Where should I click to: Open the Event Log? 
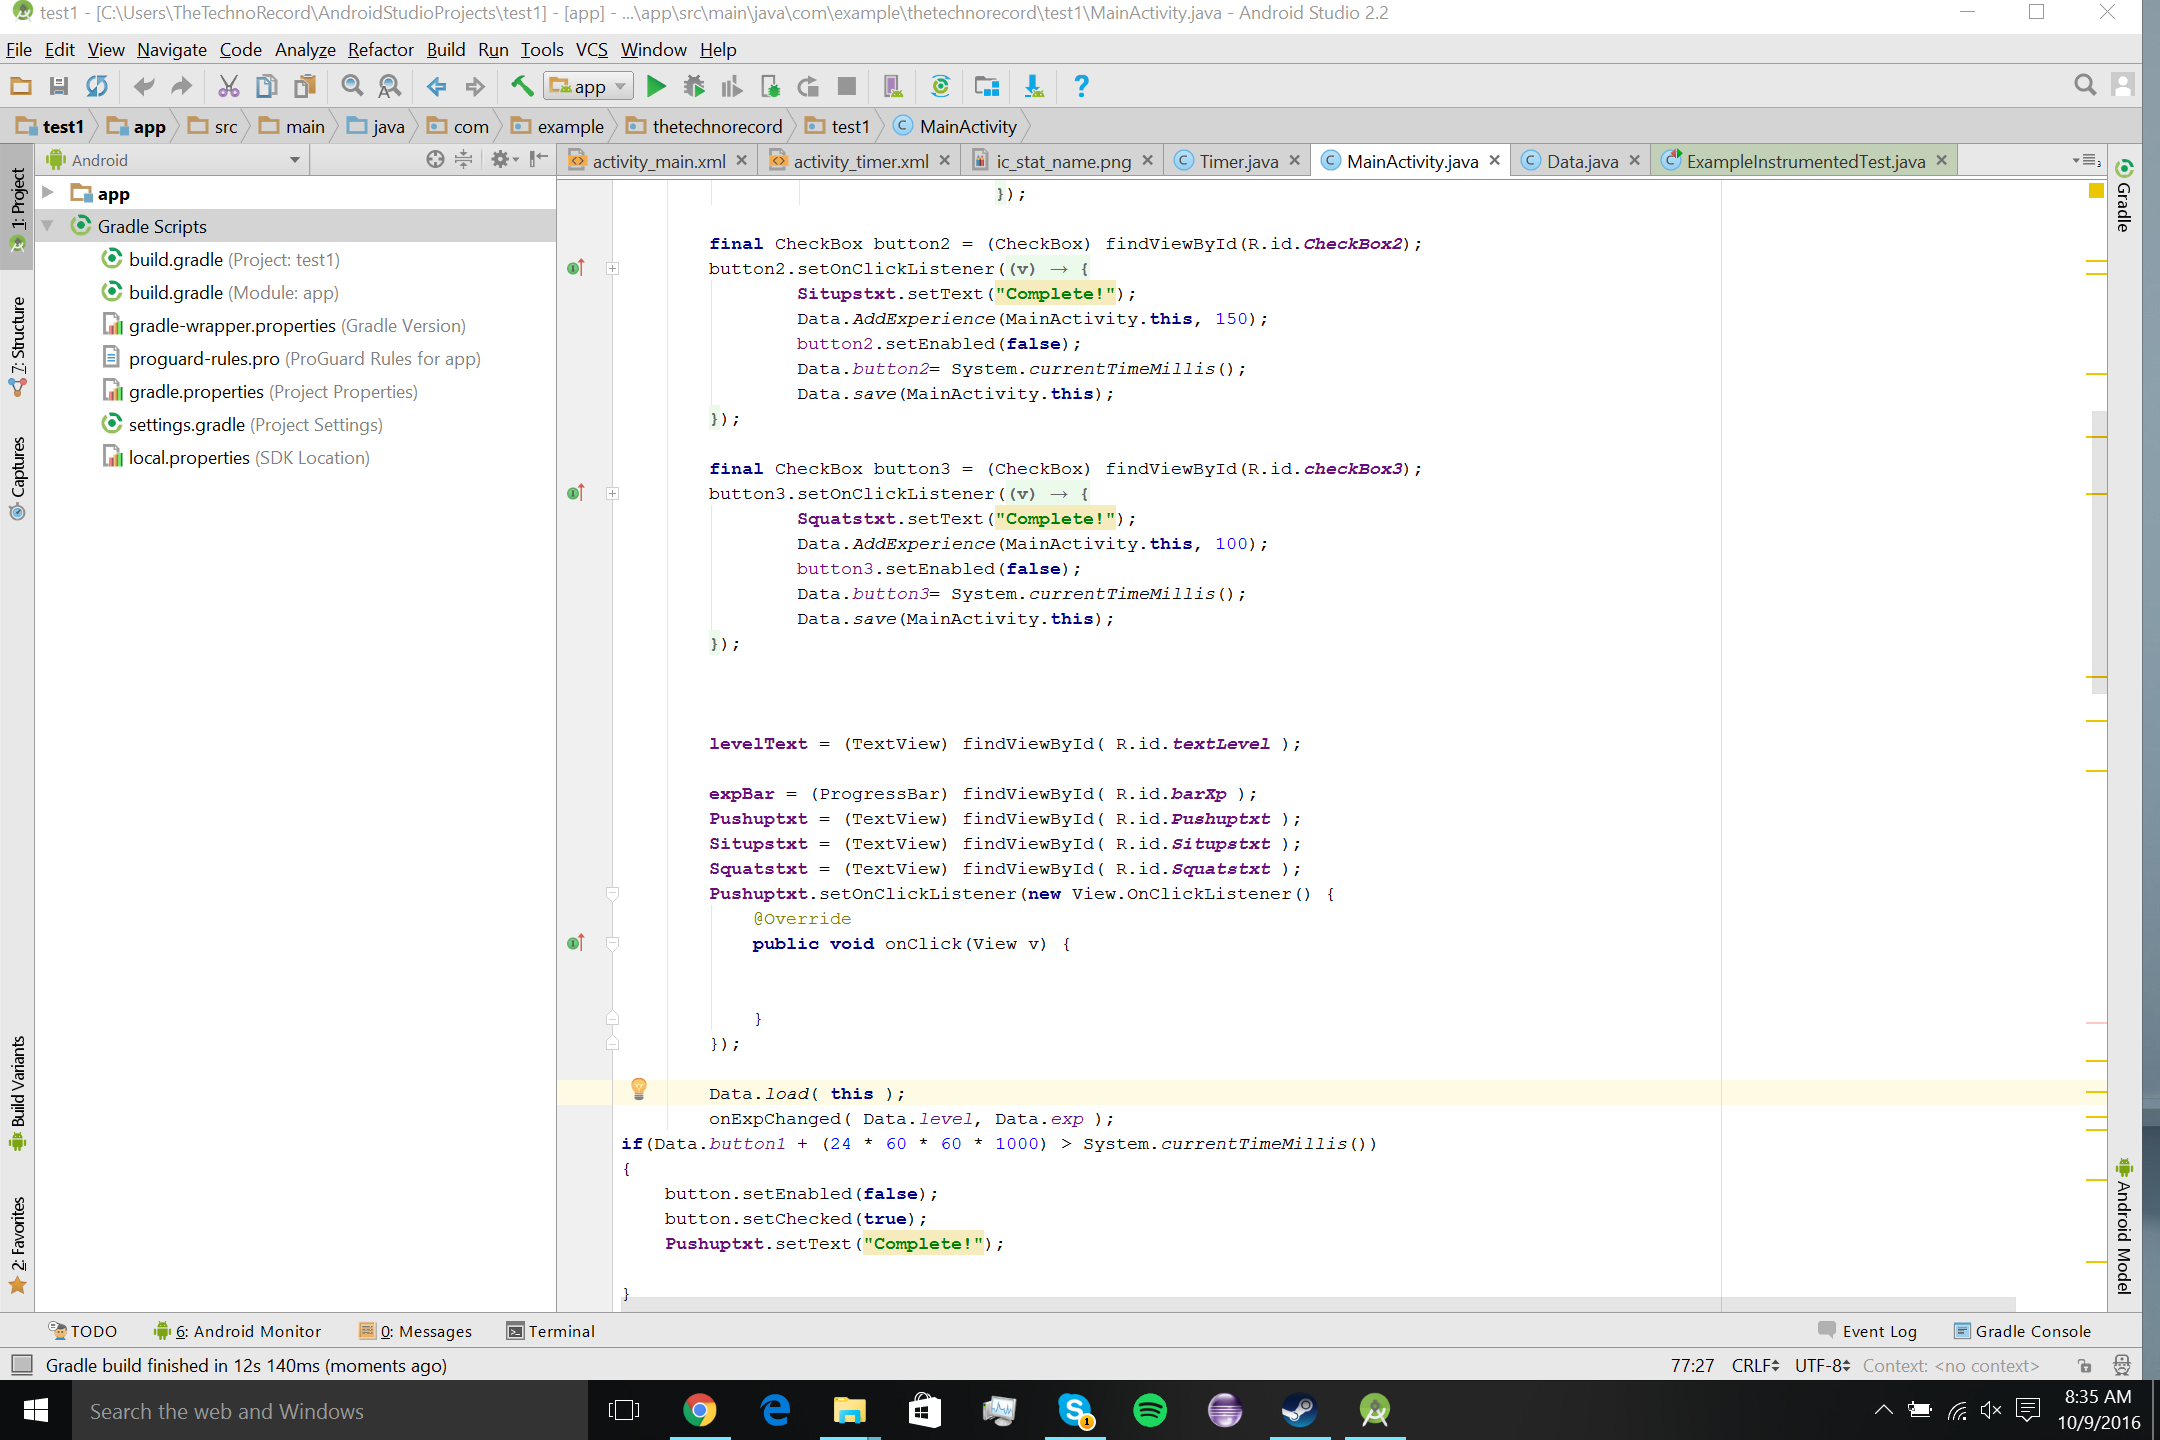pos(1868,1331)
